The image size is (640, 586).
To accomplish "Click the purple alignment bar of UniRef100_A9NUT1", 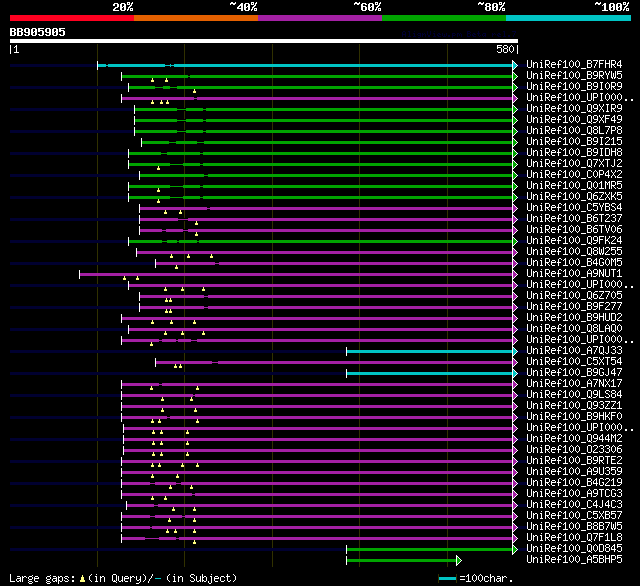I will click(x=298, y=274).
